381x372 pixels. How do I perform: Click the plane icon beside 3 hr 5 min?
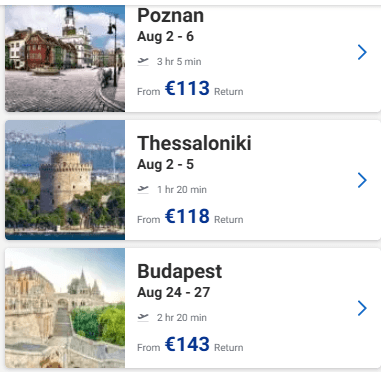pyautogui.click(x=143, y=61)
